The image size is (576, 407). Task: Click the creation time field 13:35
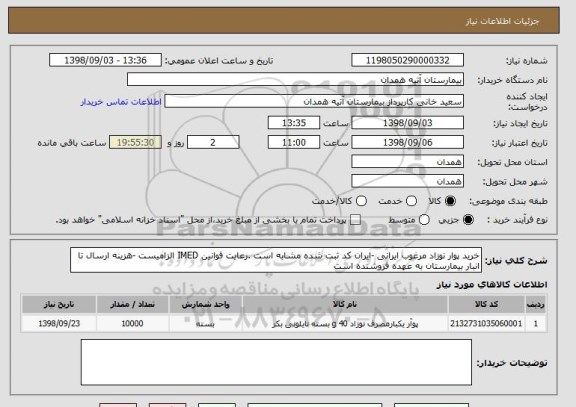click(x=294, y=123)
